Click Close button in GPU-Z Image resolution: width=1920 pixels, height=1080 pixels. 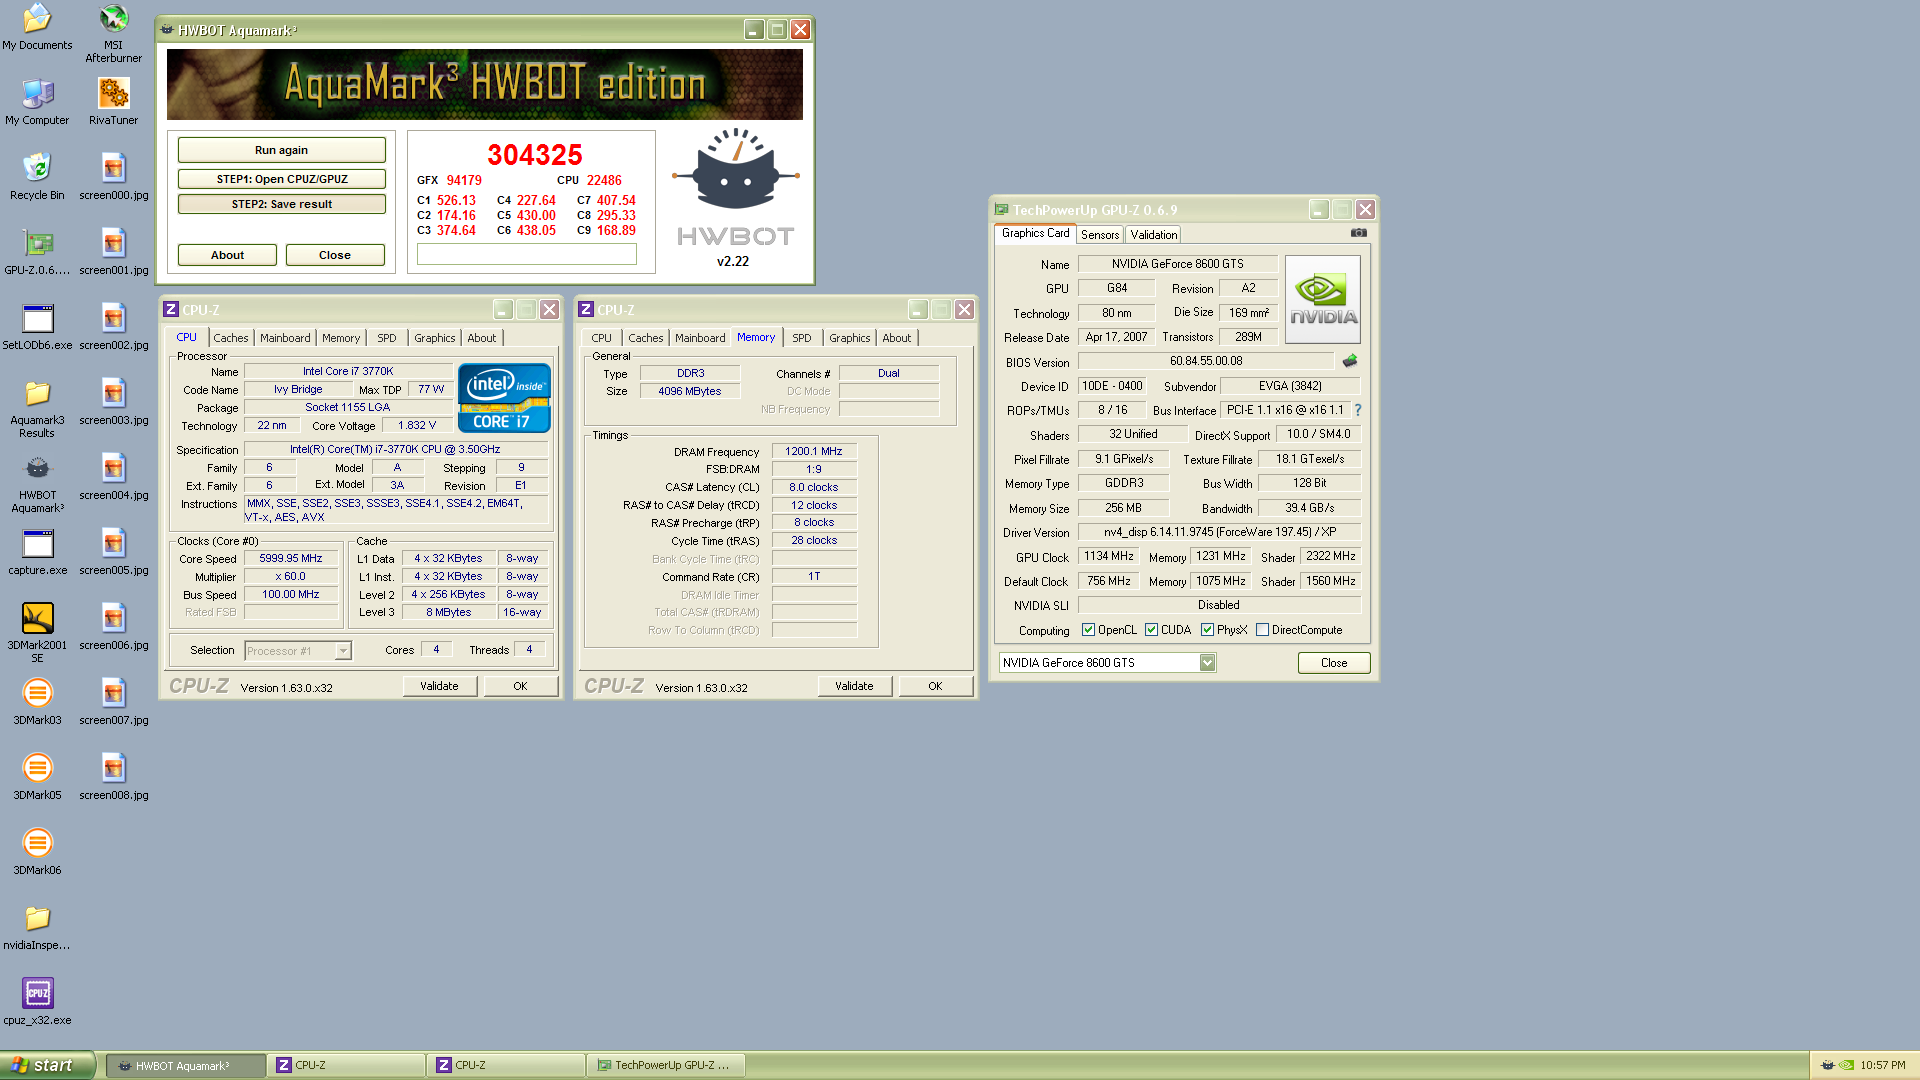tap(1334, 663)
